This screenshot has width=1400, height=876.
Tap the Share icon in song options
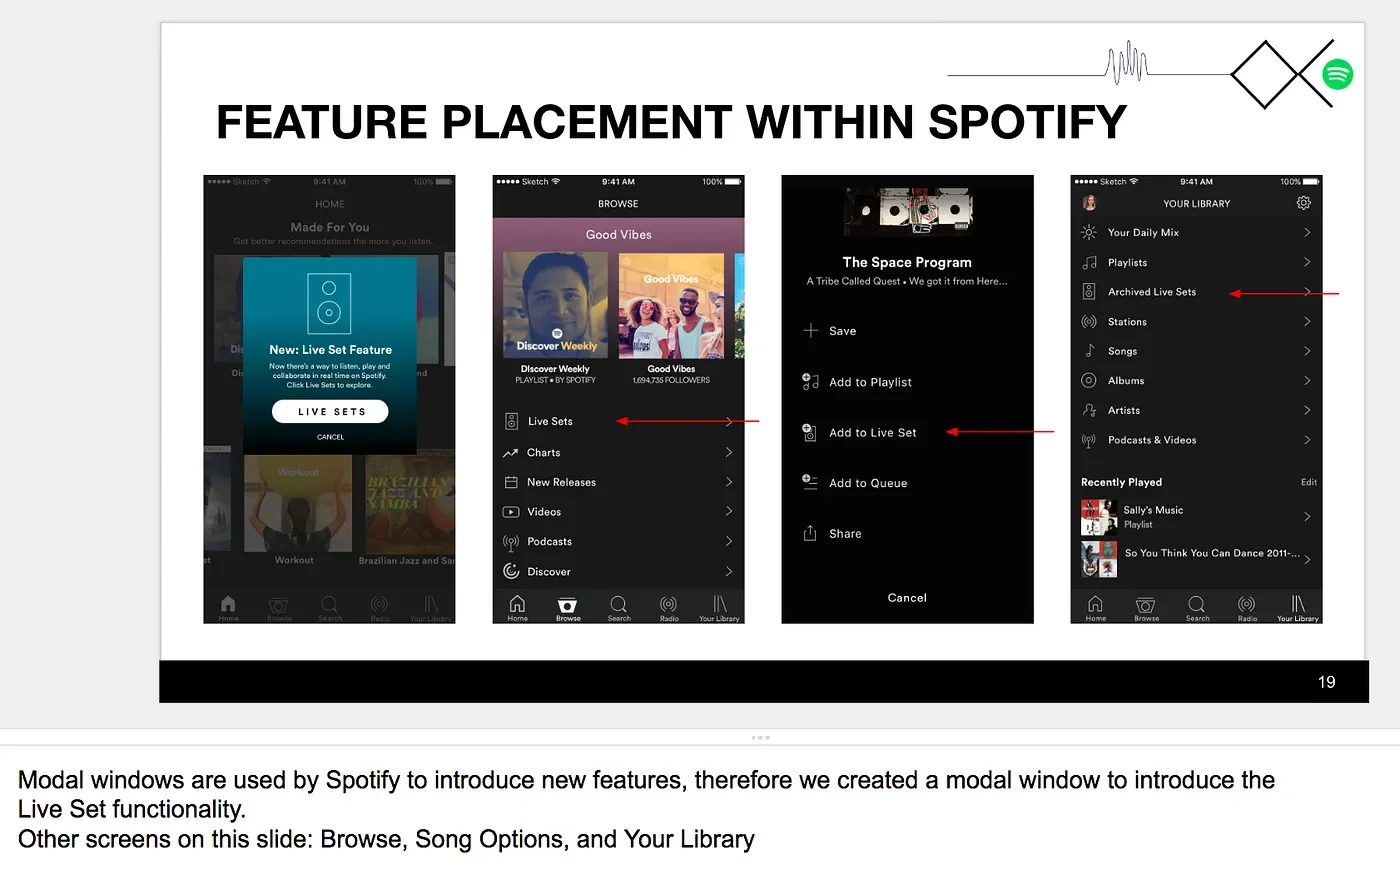810,533
